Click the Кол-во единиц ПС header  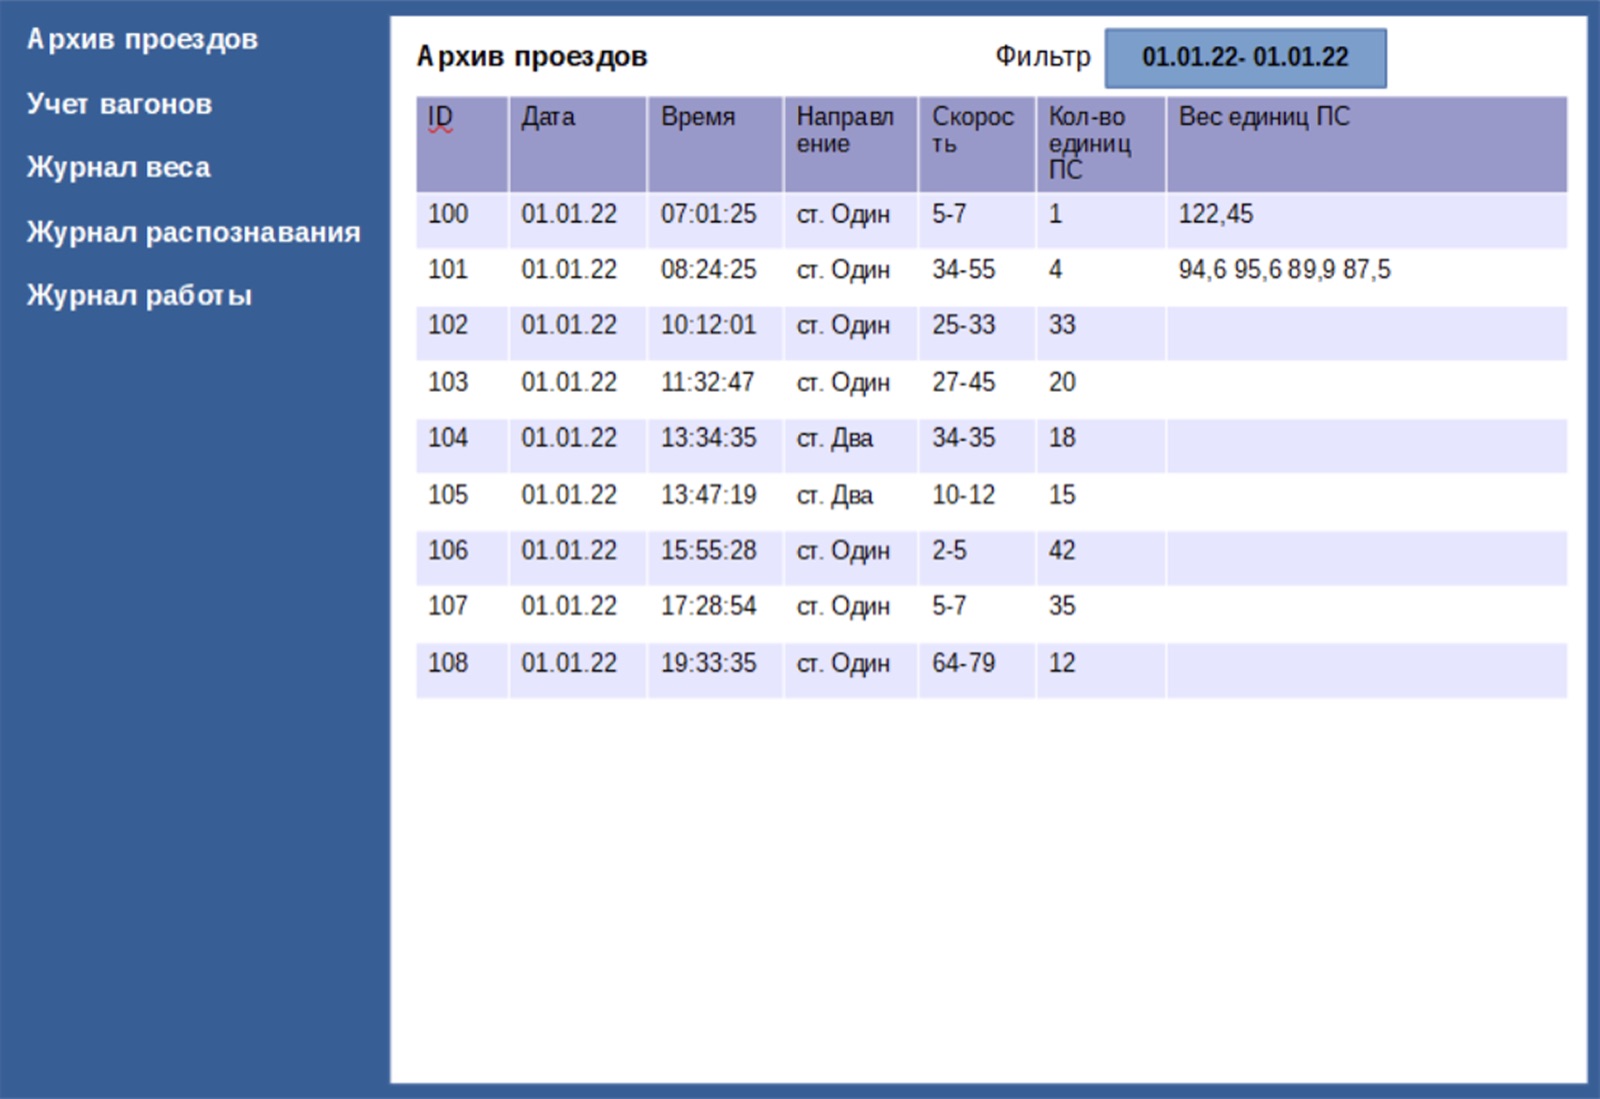click(x=1101, y=144)
